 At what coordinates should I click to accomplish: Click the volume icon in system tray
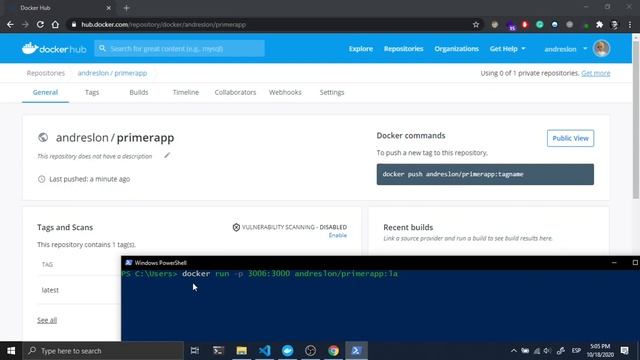[547, 351]
